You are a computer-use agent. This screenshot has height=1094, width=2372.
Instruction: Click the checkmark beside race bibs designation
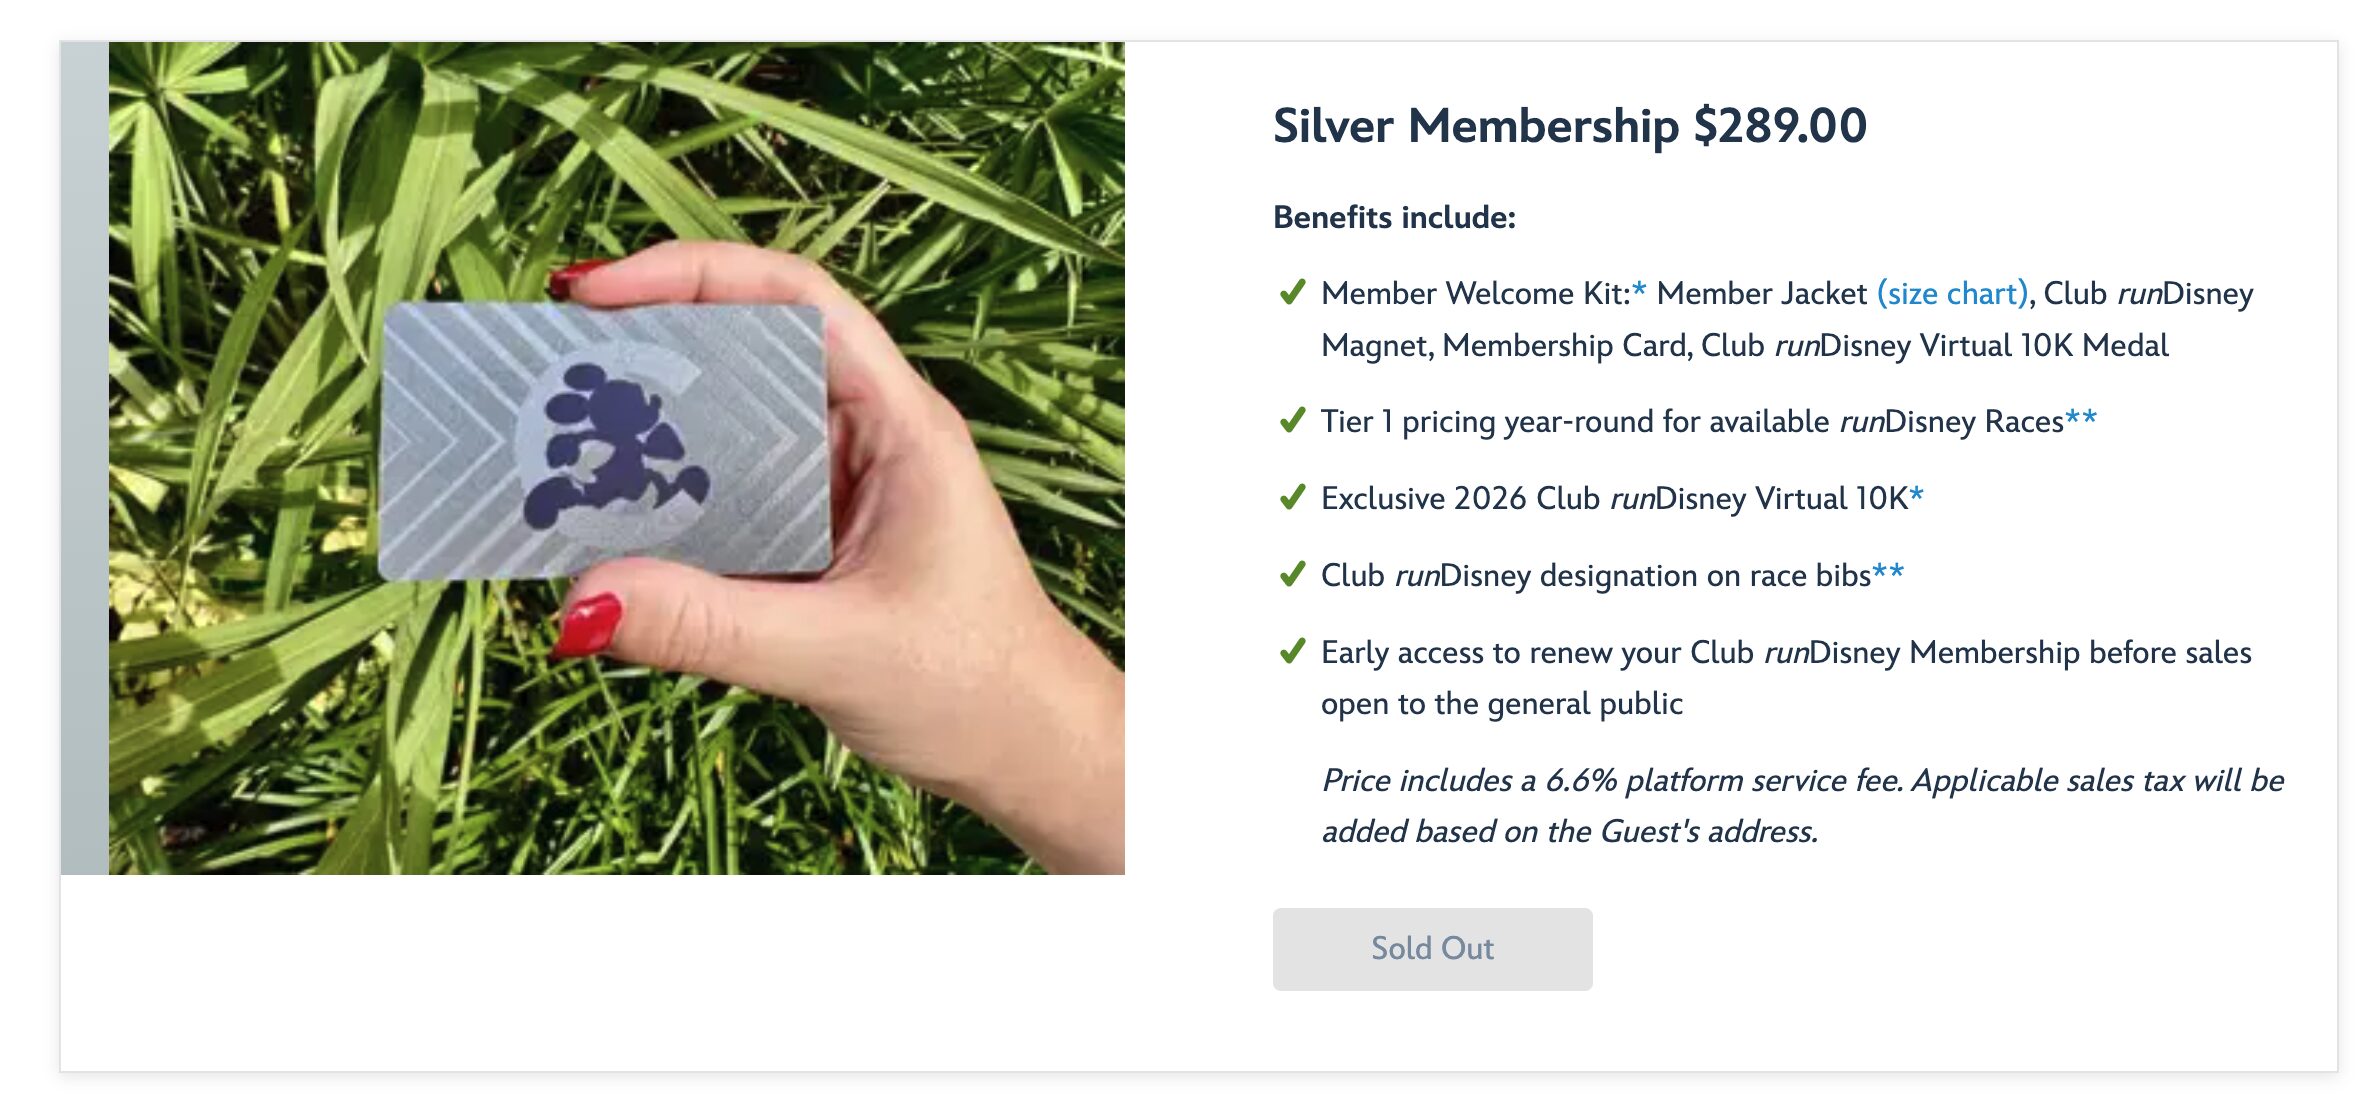point(1292,574)
